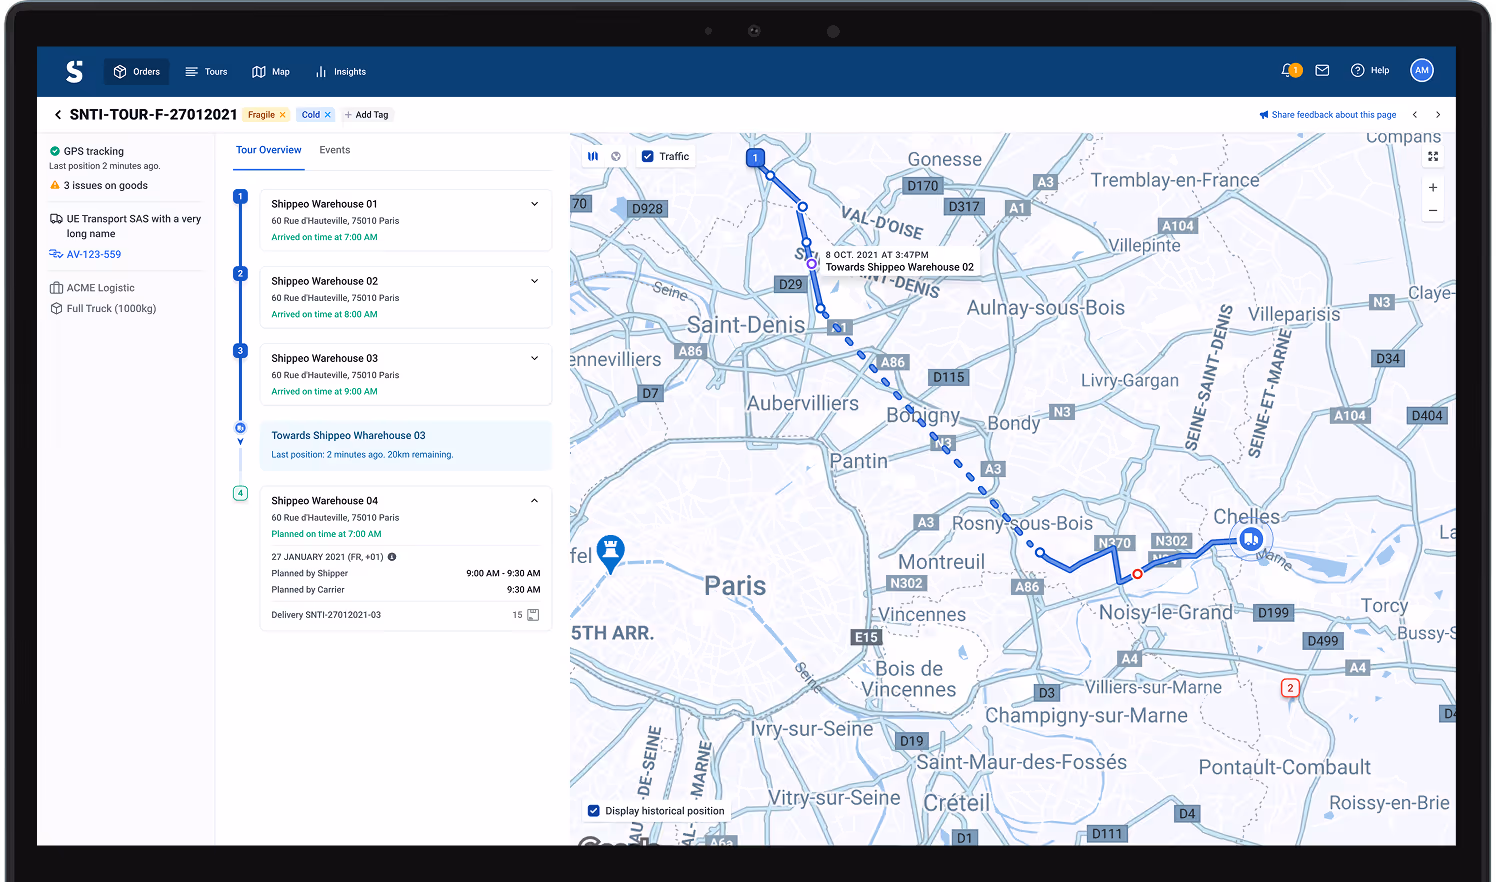This screenshot has height=882, width=1496.
Task: Go to the Map page
Action: pyautogui.click(x=271, y=72)
